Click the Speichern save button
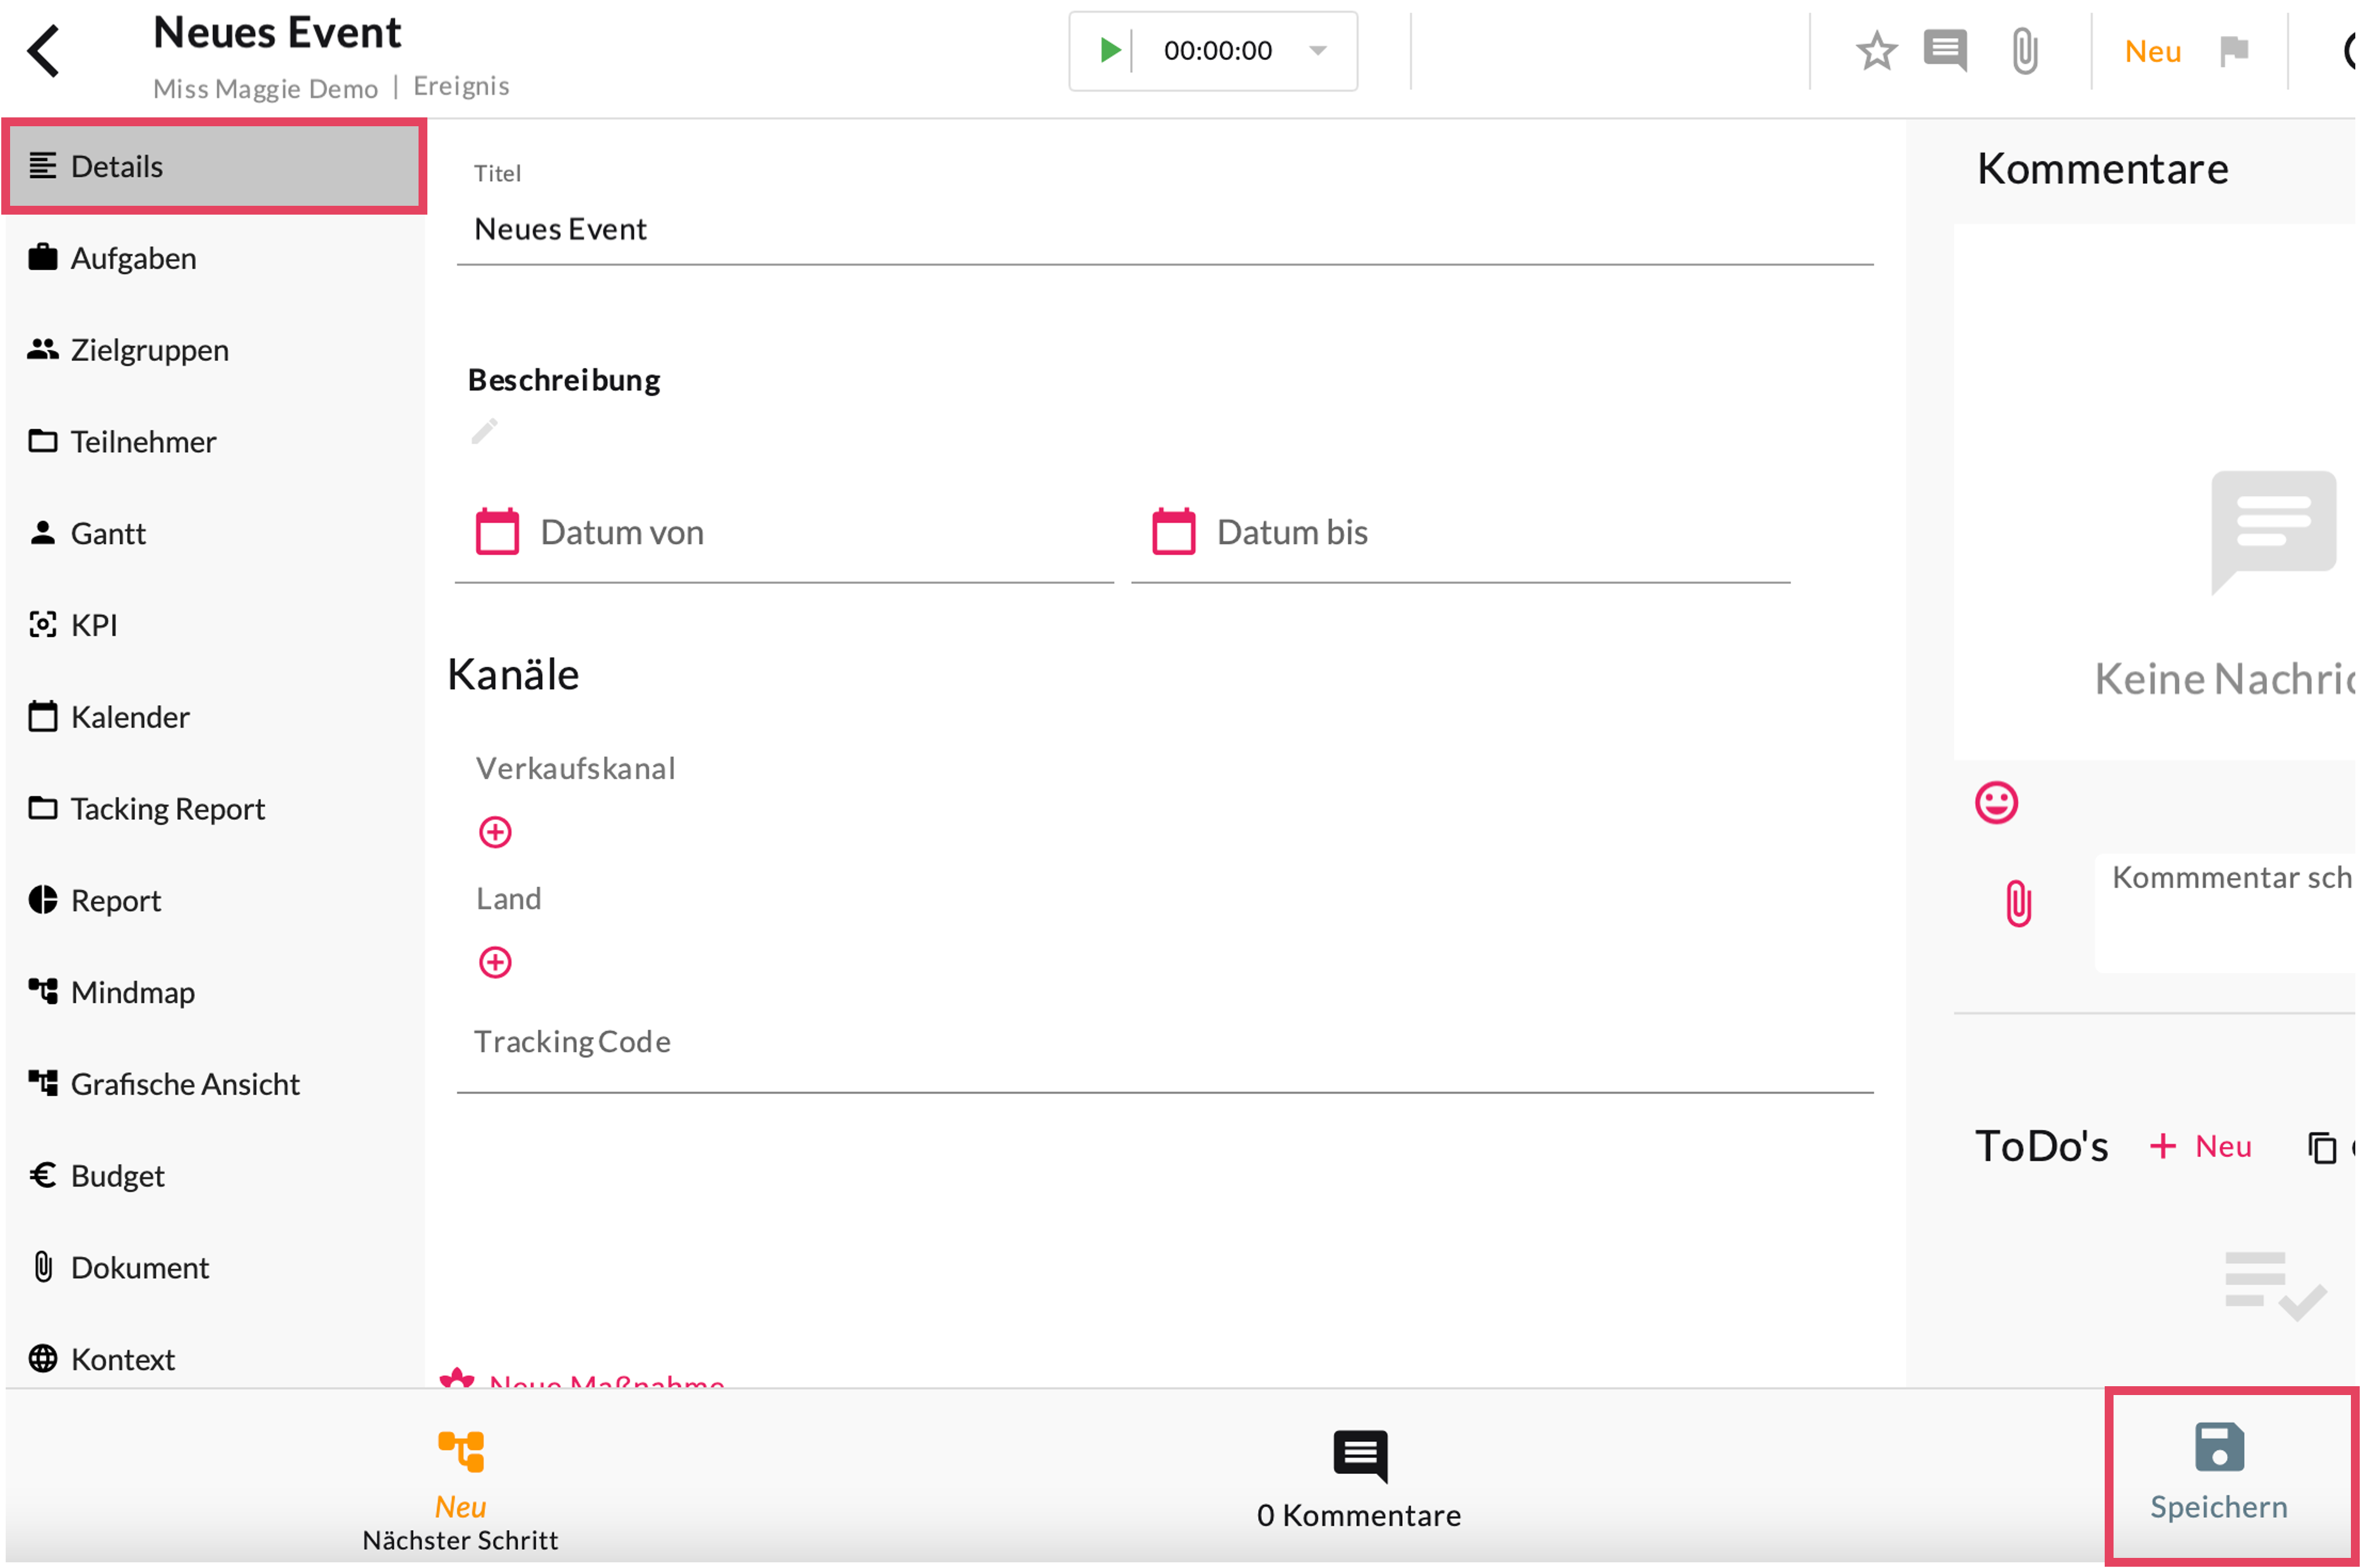The height and width of the screenshot is (1568, 2361). 2219,1473
